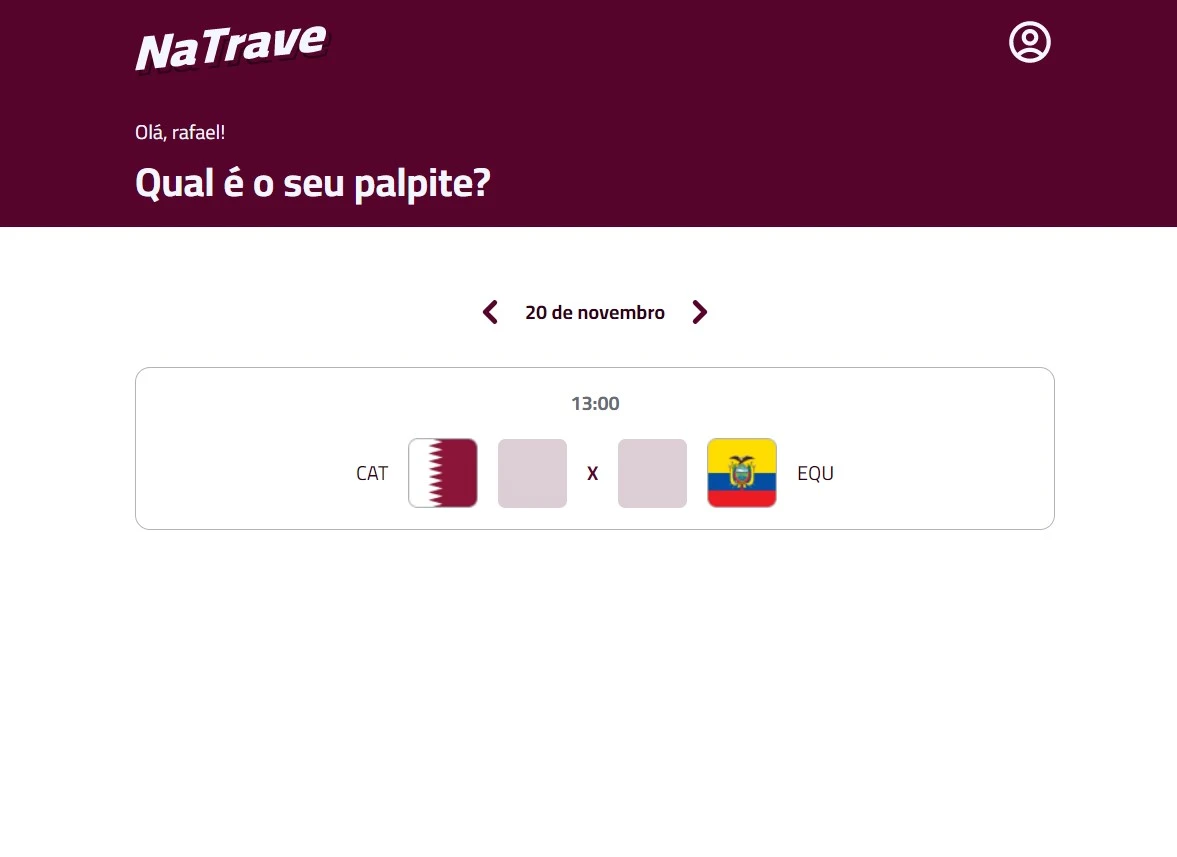Focus the CAT score input box
The width and height of the screenshot is (1177, 857).
pyautogui.click(x=532, y=473)
